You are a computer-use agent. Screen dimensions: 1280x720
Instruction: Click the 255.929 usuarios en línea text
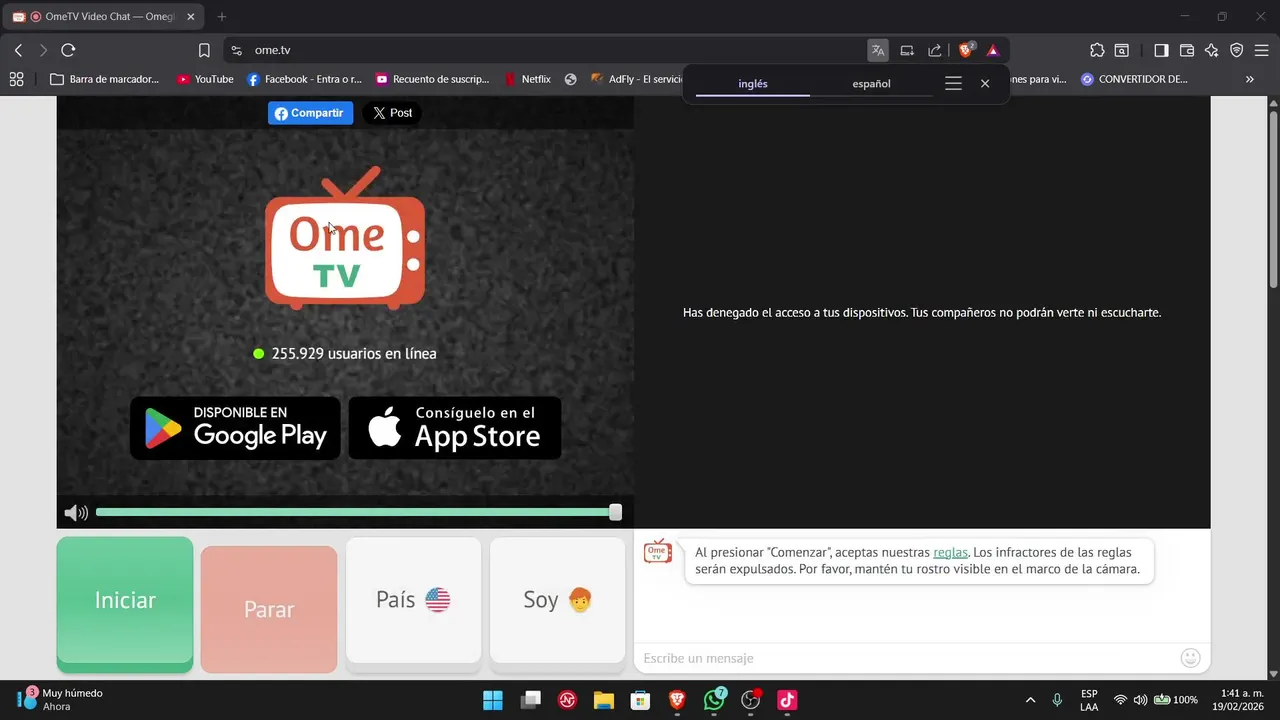click(354, 354)
